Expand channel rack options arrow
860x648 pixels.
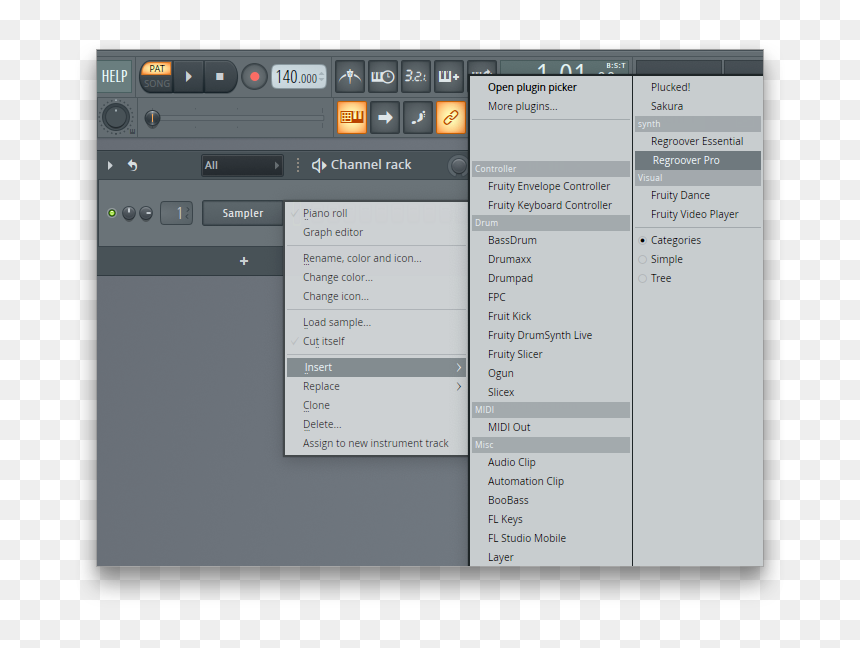(110, 165)
